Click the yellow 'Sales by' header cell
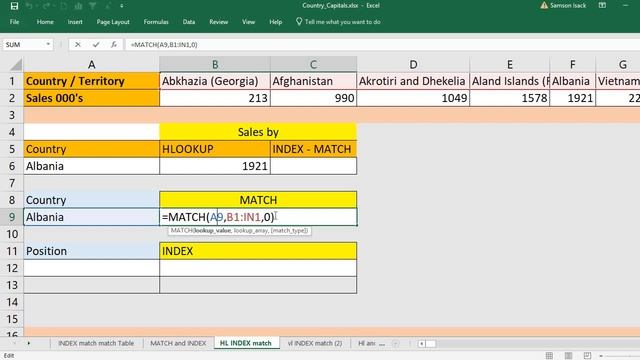Viewport: 640px width, 360px height. coord(258,132)
